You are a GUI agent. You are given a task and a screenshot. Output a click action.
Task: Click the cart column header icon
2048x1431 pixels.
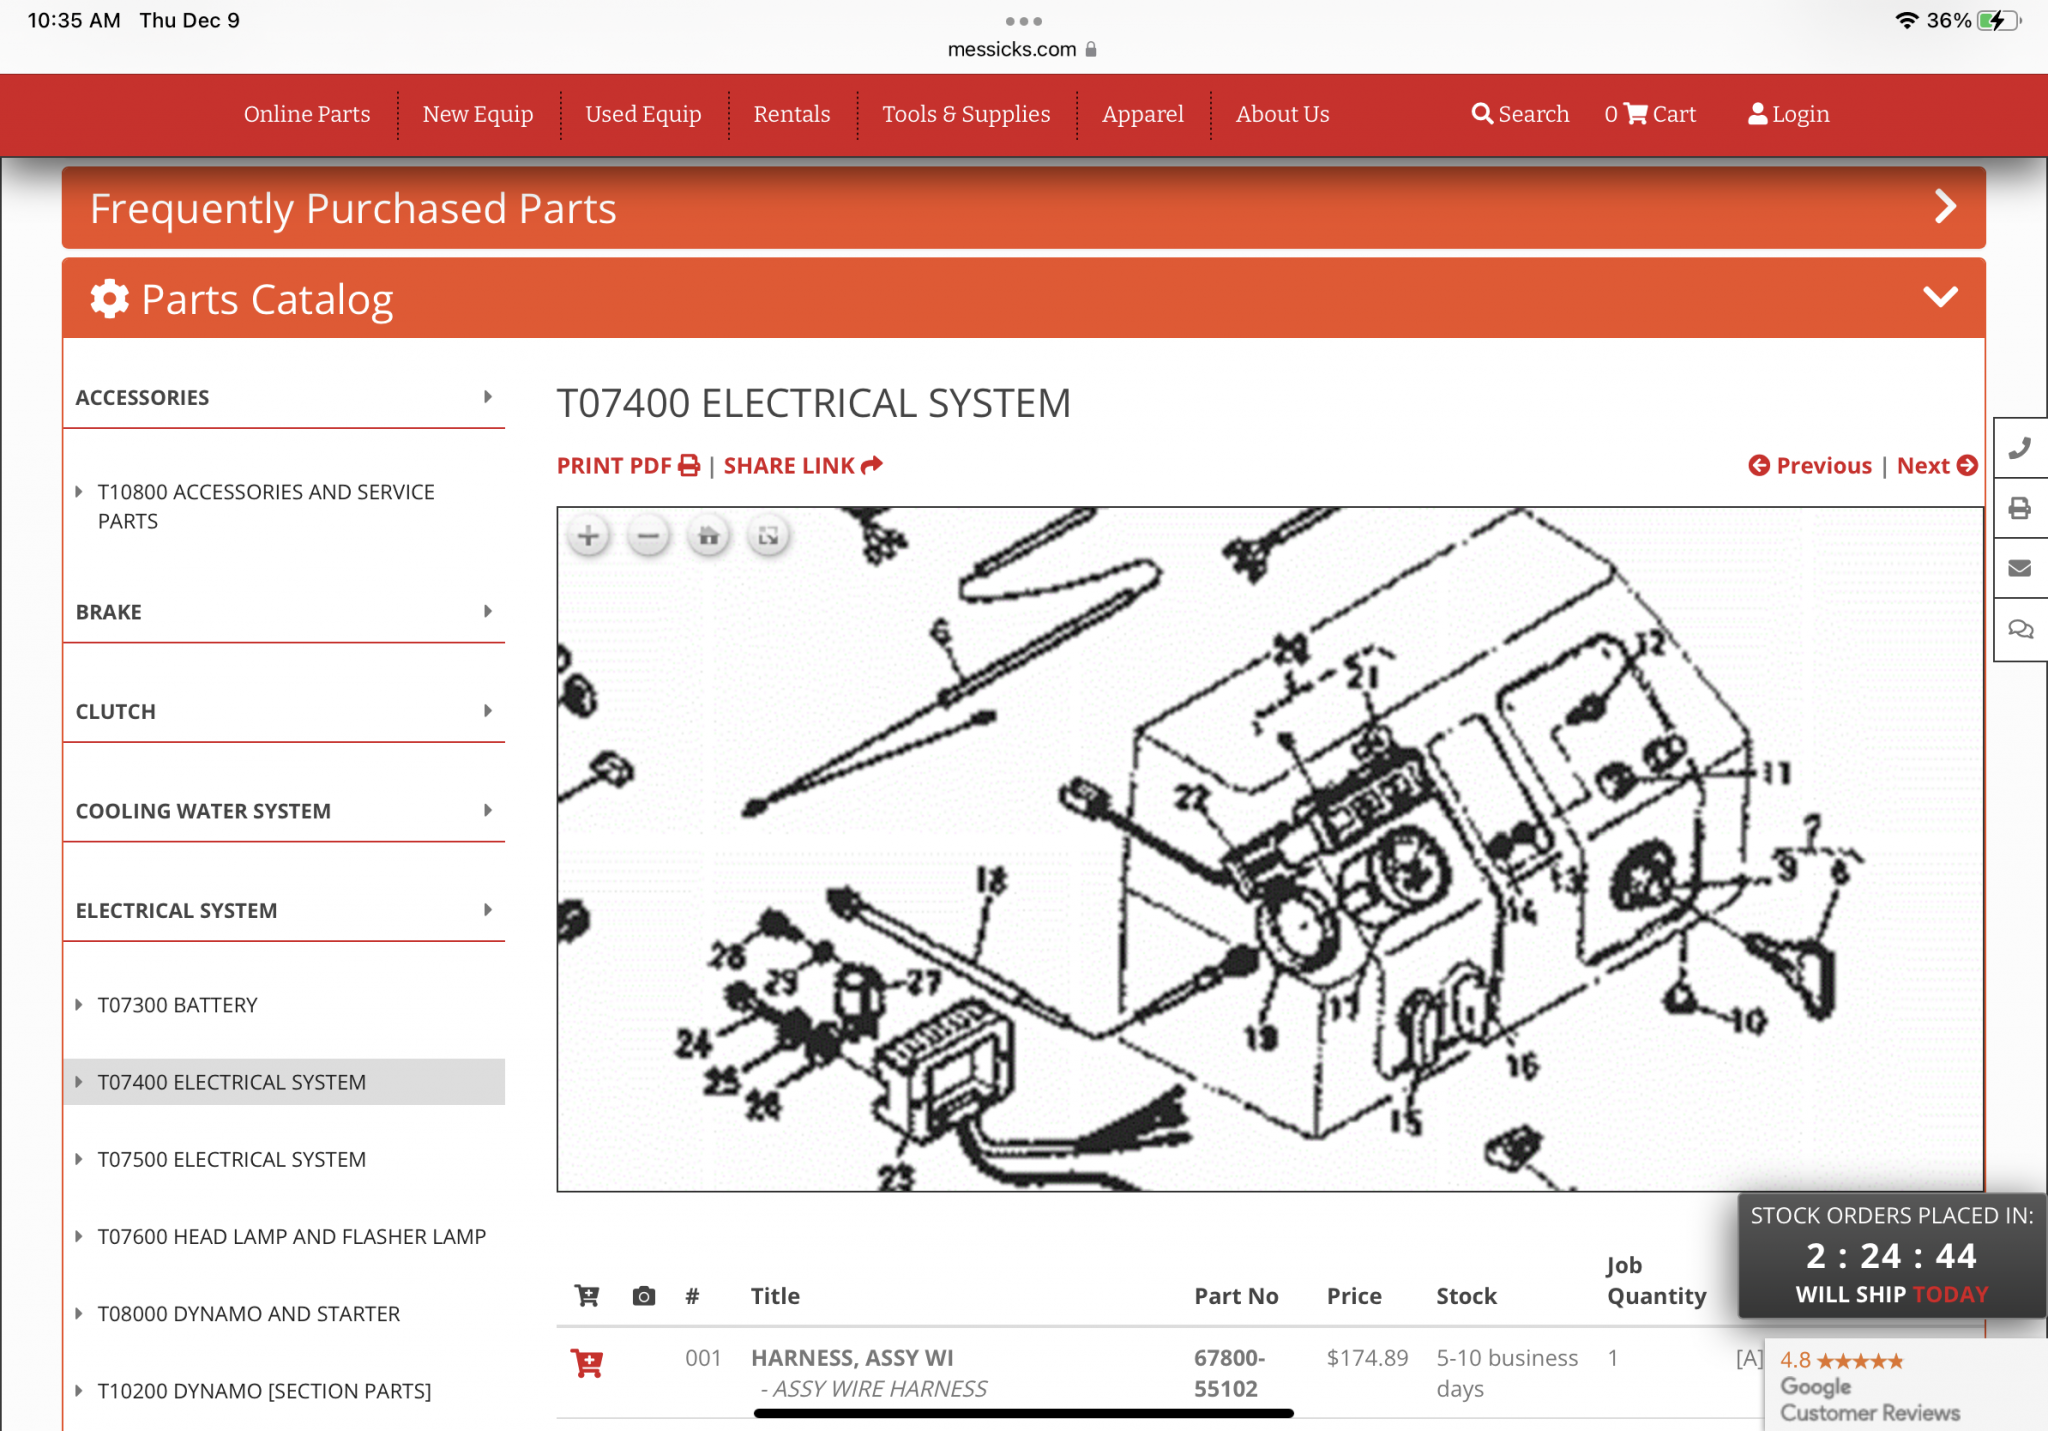point(587,1296)
